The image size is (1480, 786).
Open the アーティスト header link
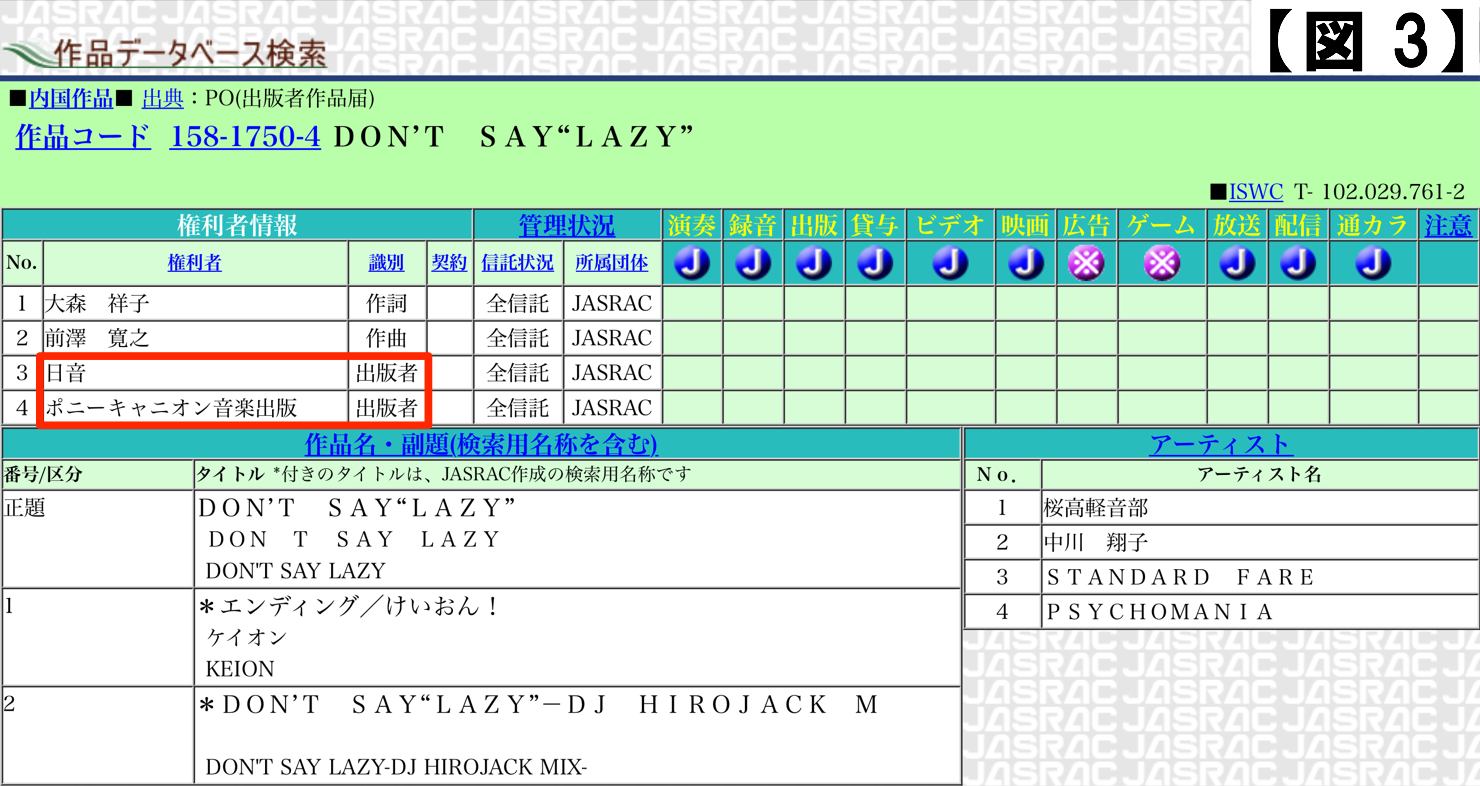[x=1221, y=443]
